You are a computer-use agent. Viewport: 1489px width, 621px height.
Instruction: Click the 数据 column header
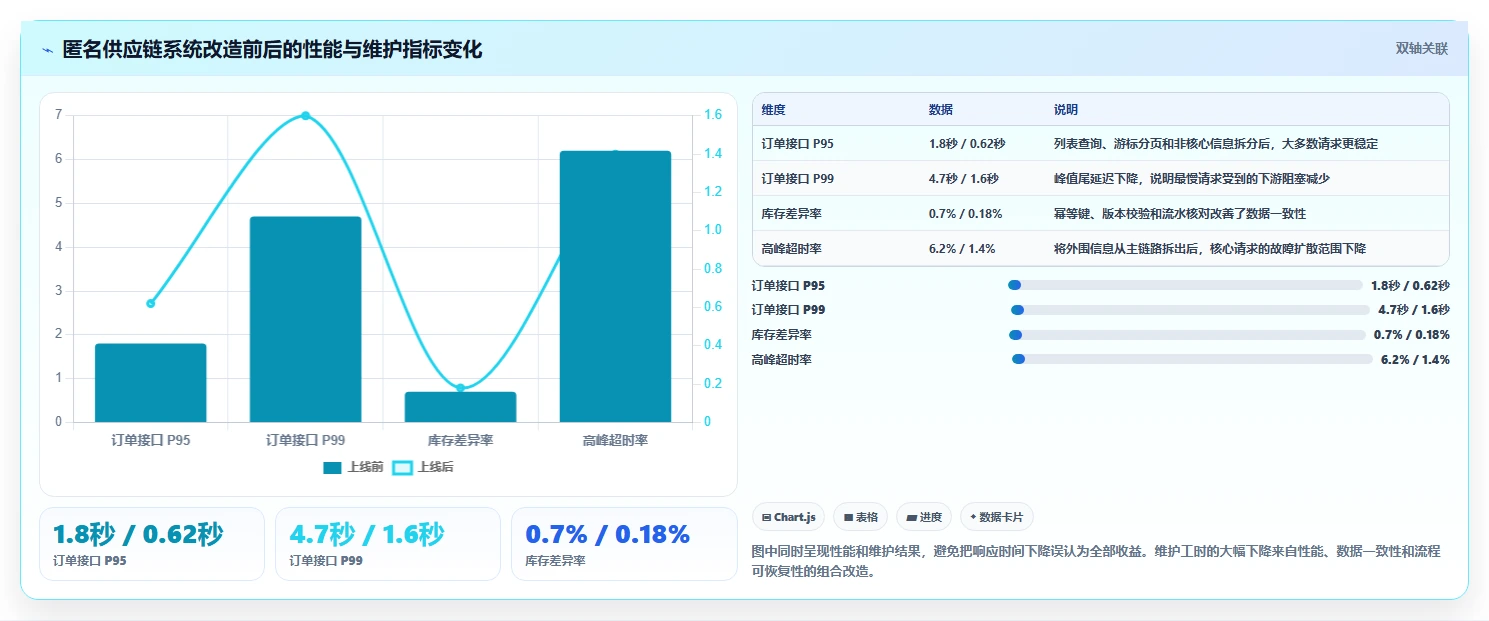pyautogui.click(x=940, y=110)
